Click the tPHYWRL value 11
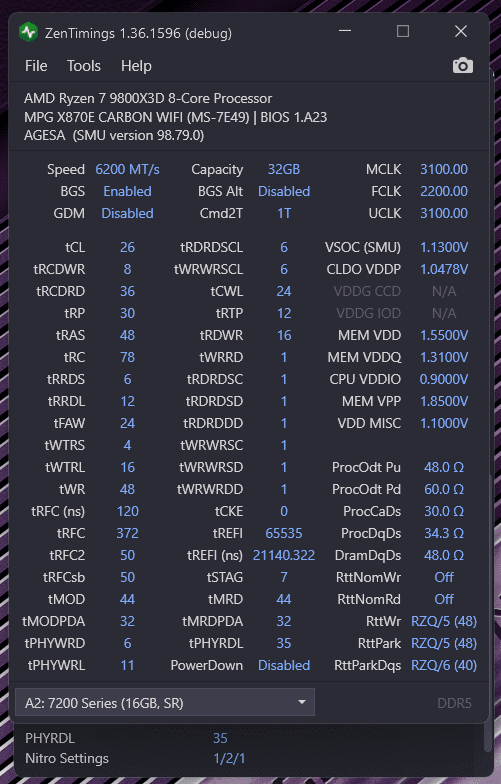The image size is (501, 784). 128,666
